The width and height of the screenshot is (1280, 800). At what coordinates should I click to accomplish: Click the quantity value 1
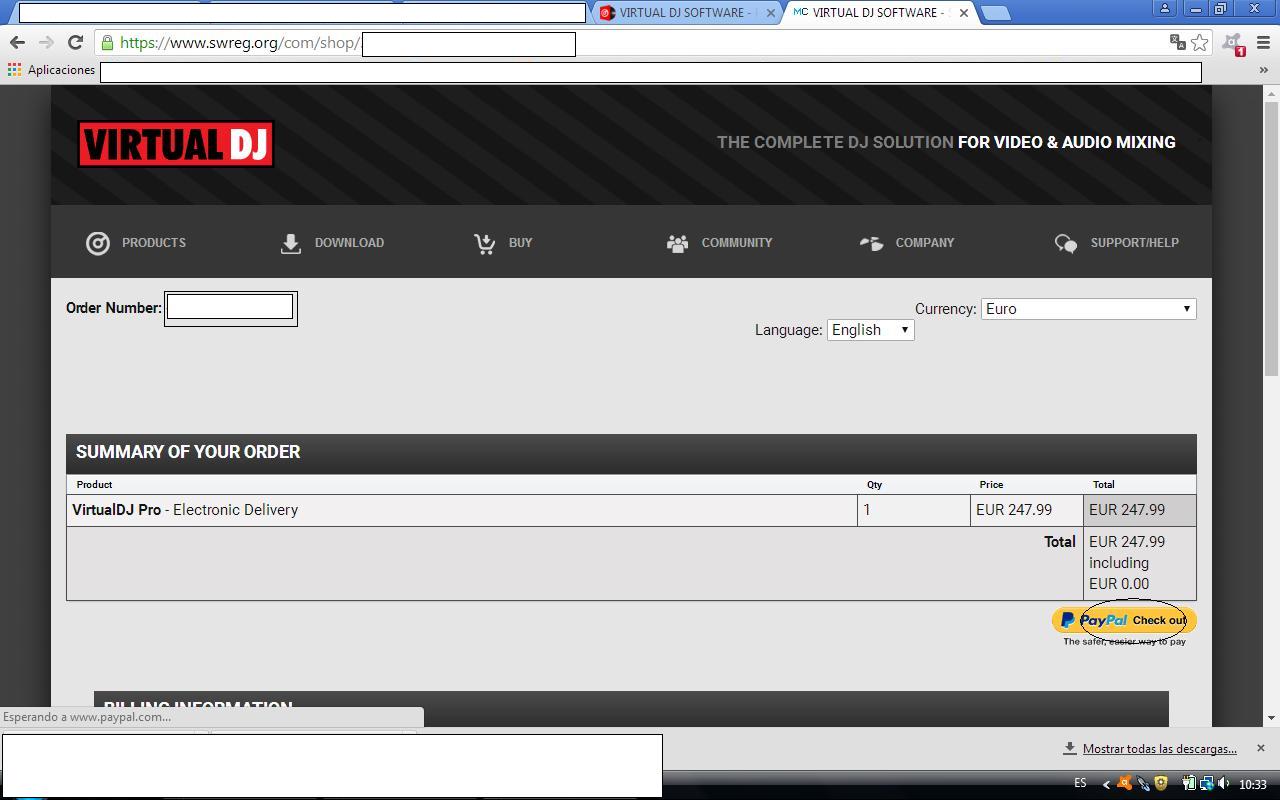click(x=867, y=510)
